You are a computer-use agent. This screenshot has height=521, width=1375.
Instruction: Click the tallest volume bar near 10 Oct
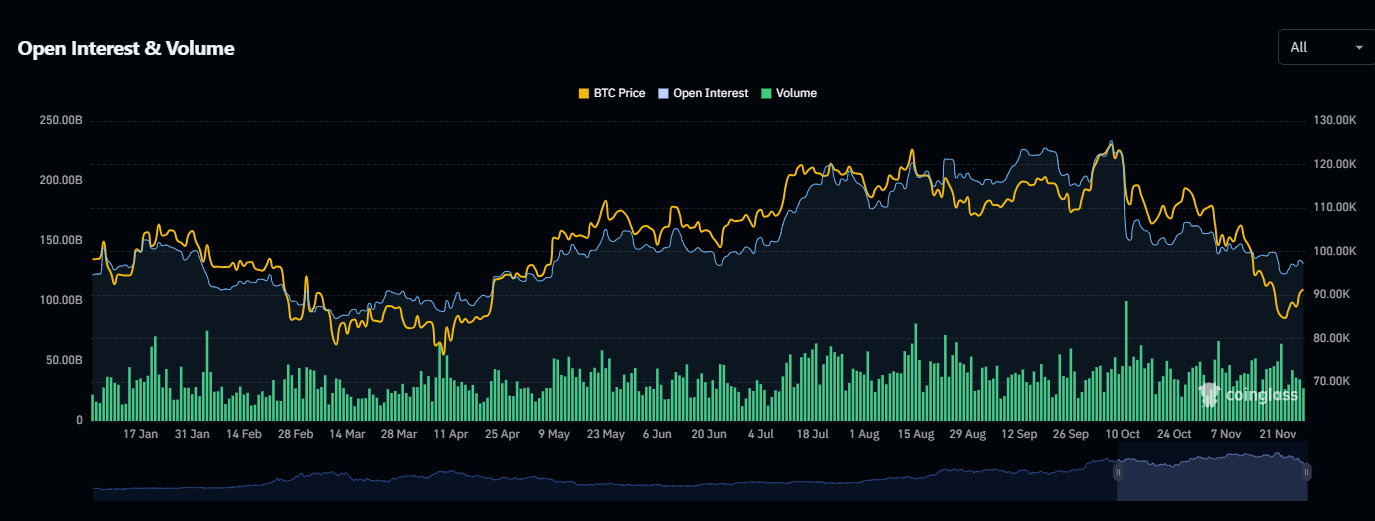1126,360
